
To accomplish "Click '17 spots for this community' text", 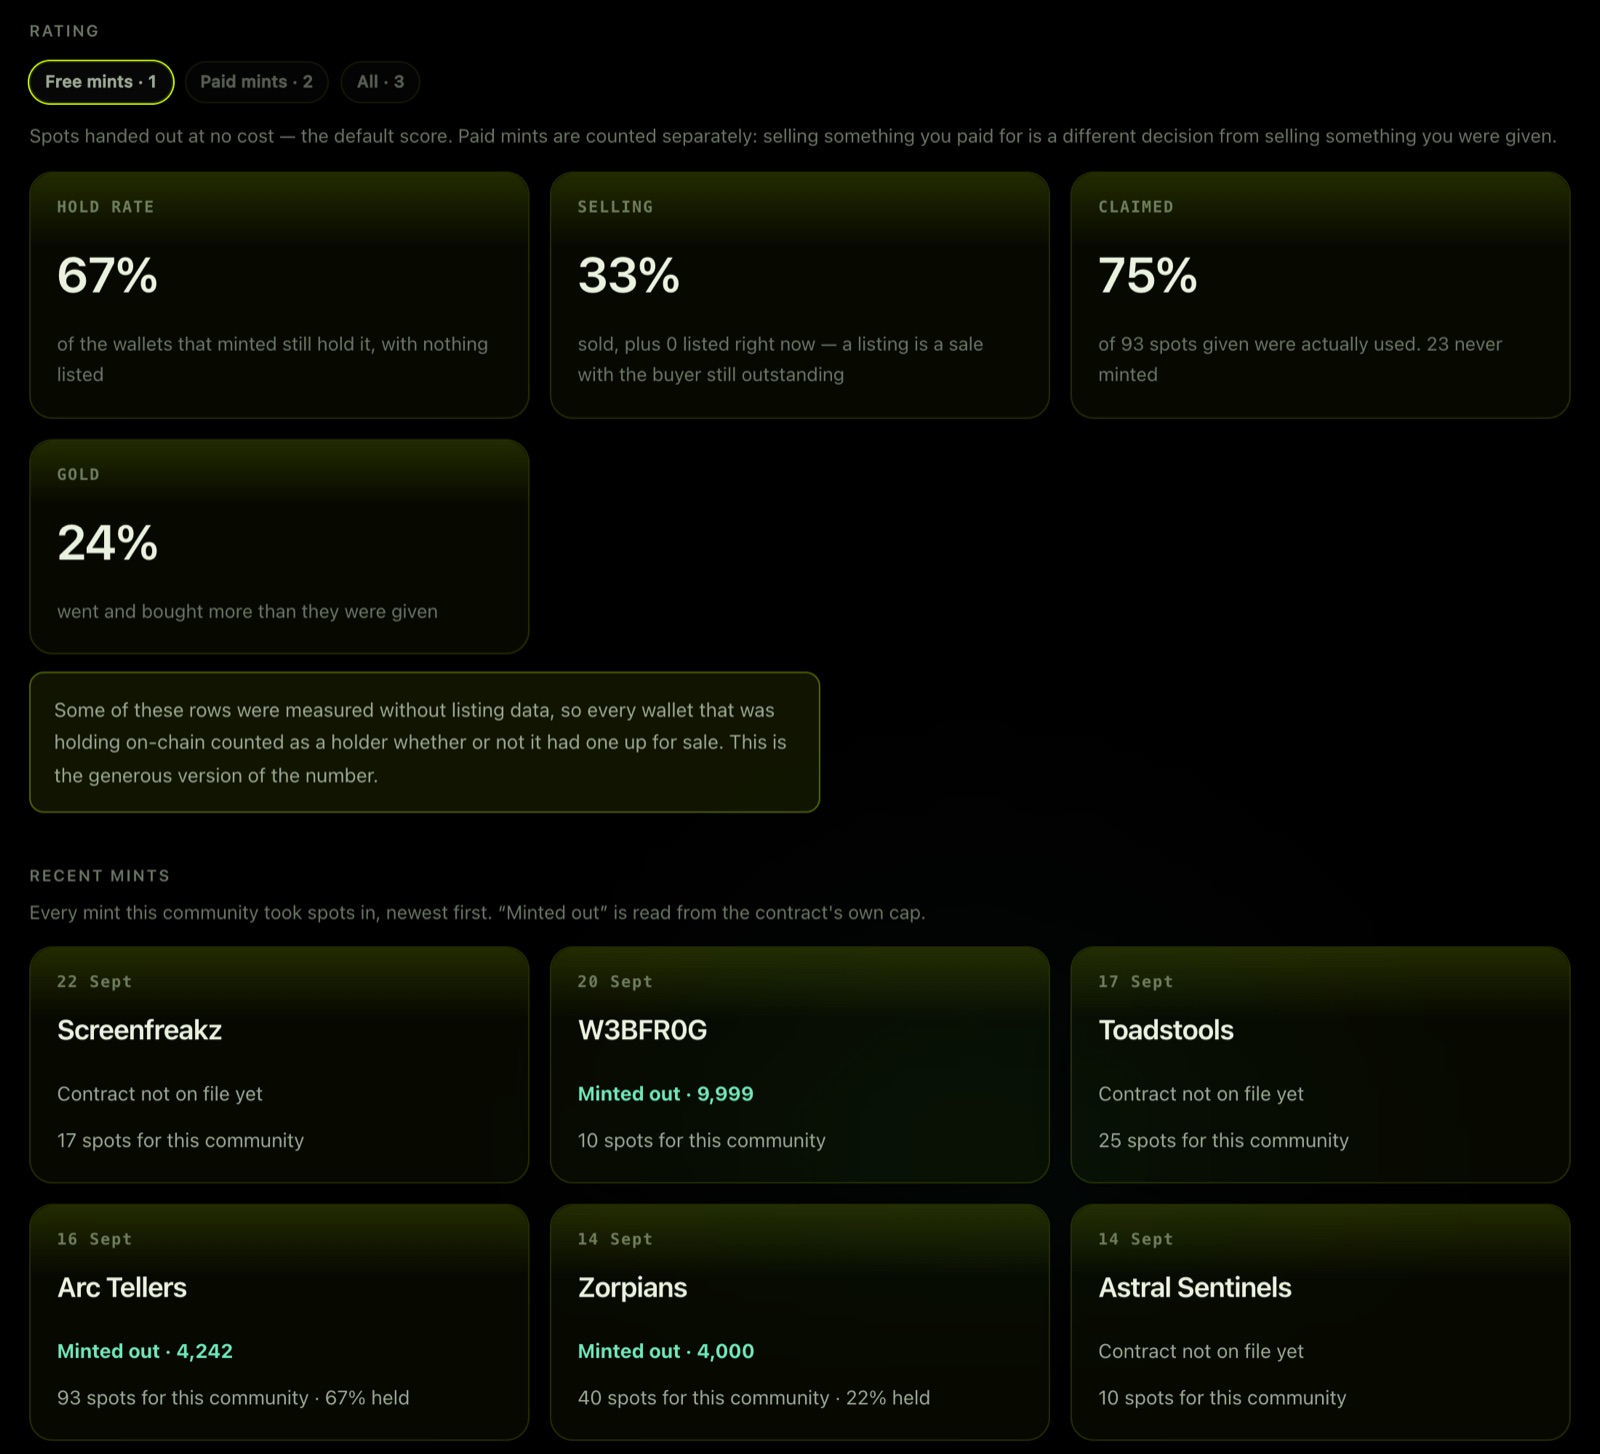I will 180,1141.
